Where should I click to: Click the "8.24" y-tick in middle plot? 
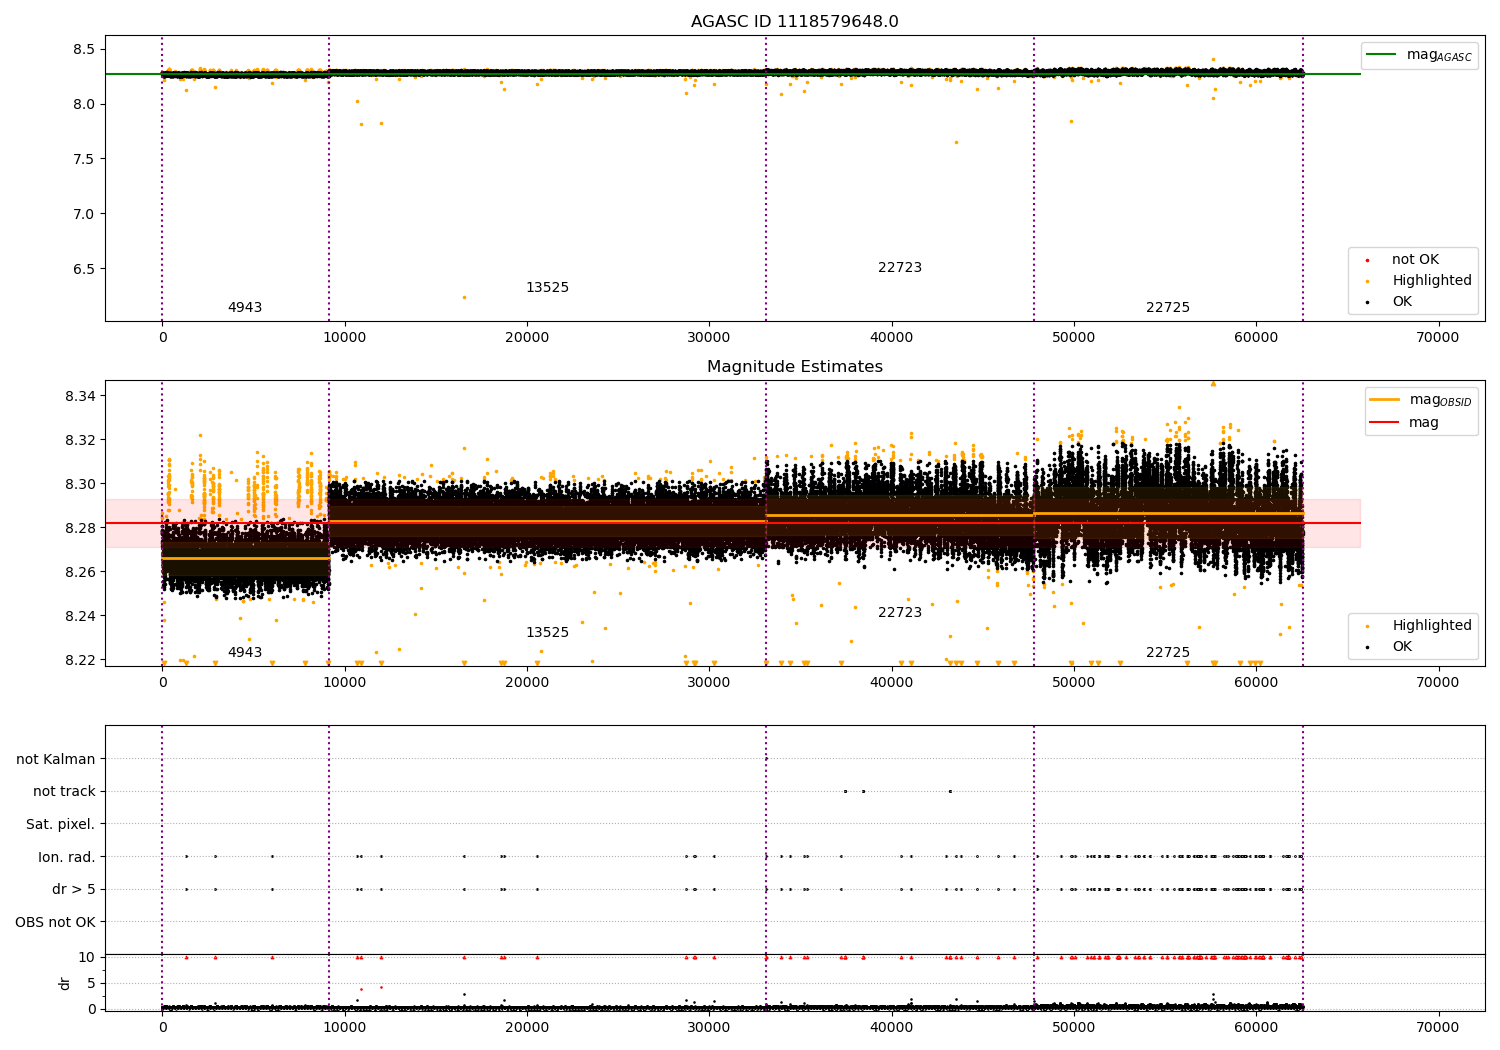(80, 617)
